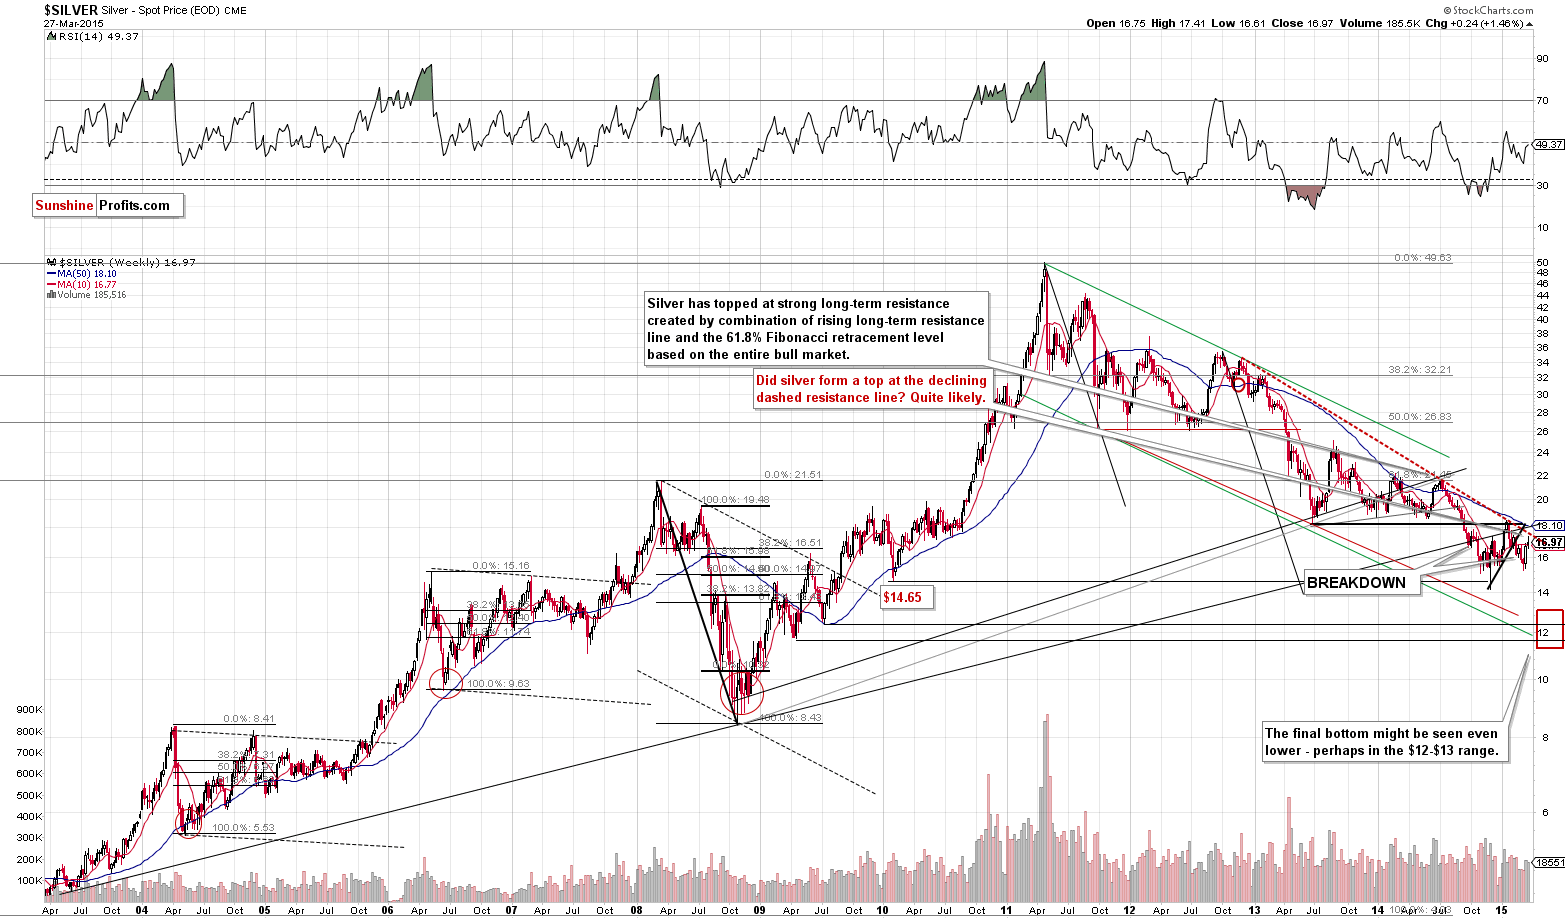The width and height of the screenshot is (1565, 919).
Task: Click the 04 year label on time axis
Action: point(142,910)
